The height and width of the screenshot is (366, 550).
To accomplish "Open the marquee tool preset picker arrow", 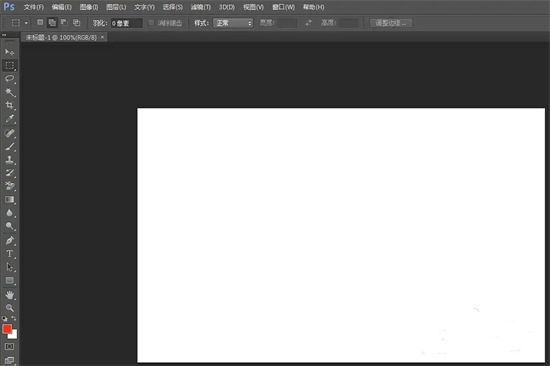I will tap(26, 23).
